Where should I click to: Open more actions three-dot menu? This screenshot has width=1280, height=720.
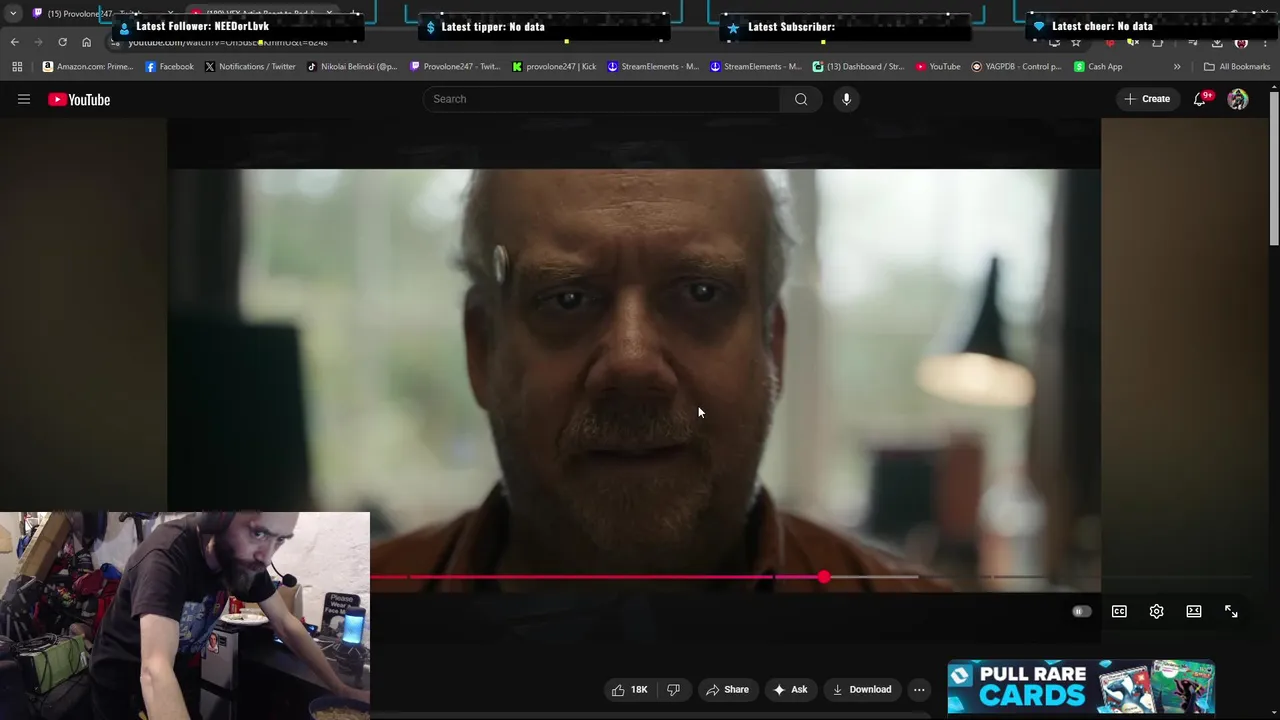919,689
